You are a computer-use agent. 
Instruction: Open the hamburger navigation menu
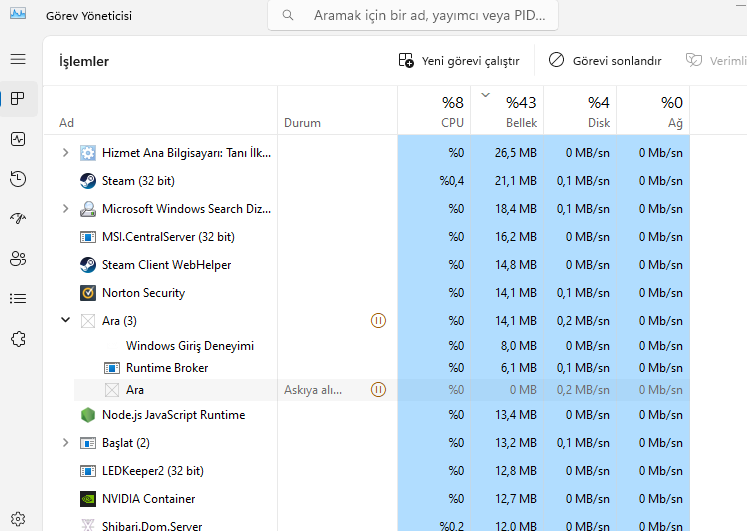(18, 59)
